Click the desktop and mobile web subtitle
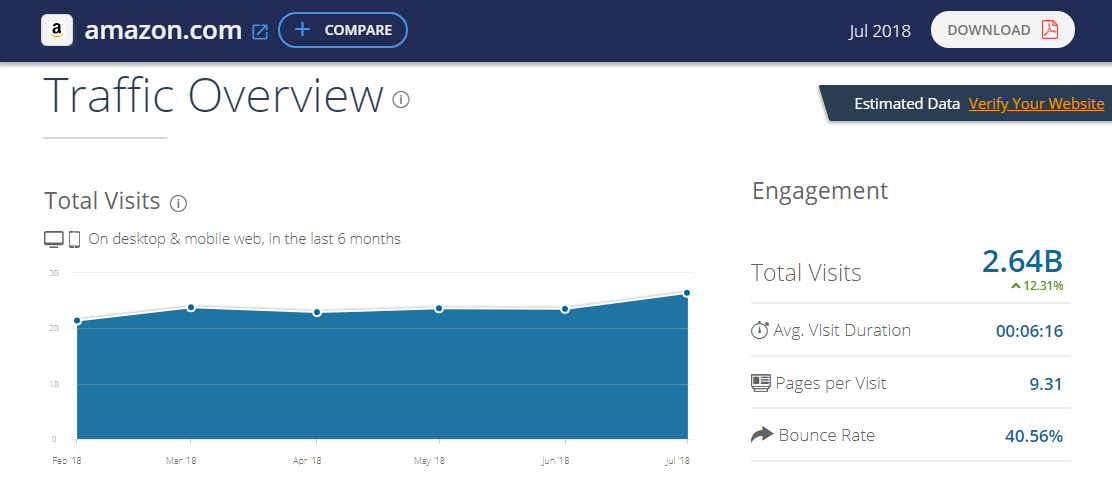 pos(245,239)
